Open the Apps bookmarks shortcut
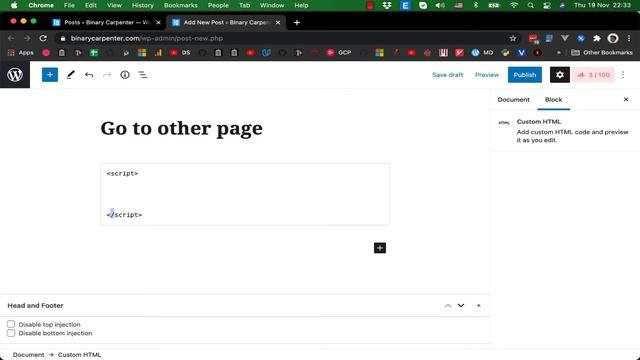Image resolution: width=640 pixels, height=360 pixels. click(x=21, y=53)
